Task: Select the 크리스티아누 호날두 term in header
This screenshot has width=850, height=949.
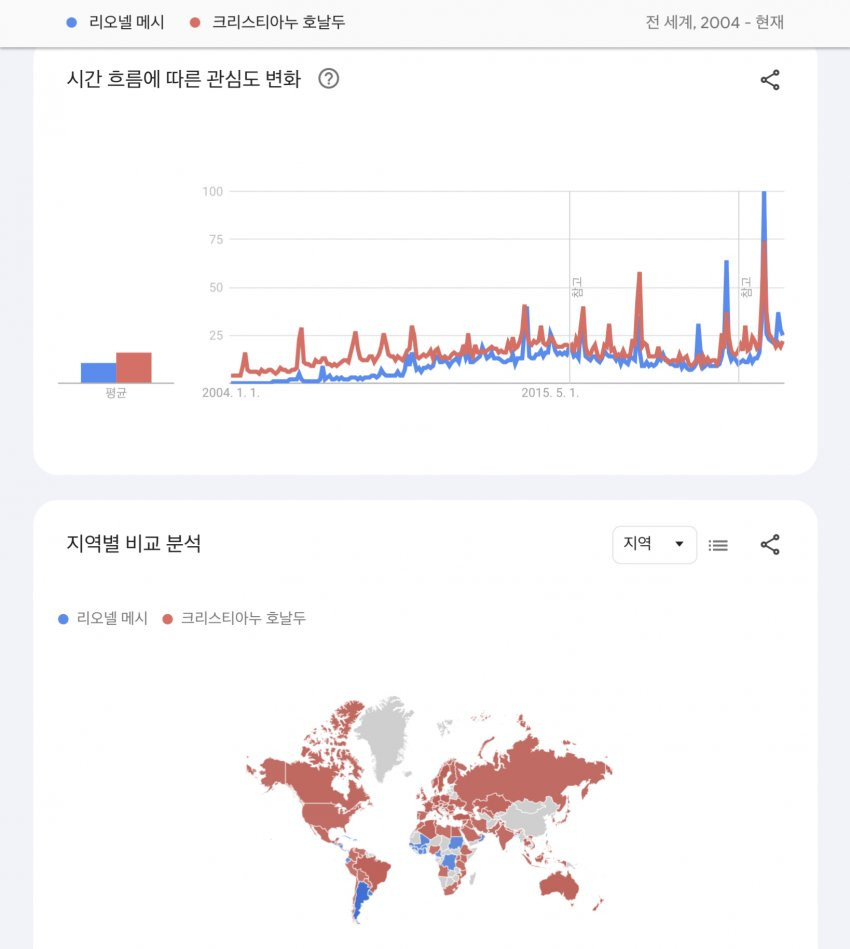Action: 278,22
